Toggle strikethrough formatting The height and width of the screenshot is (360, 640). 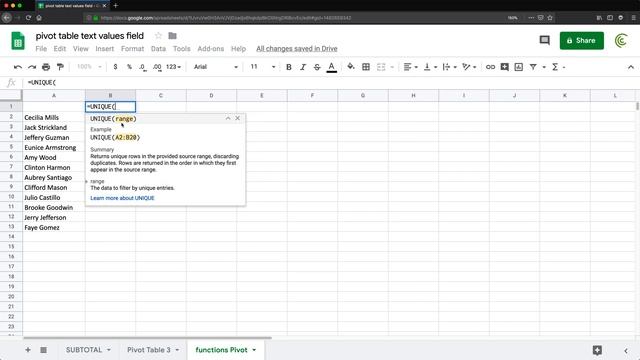pos(317,67)
